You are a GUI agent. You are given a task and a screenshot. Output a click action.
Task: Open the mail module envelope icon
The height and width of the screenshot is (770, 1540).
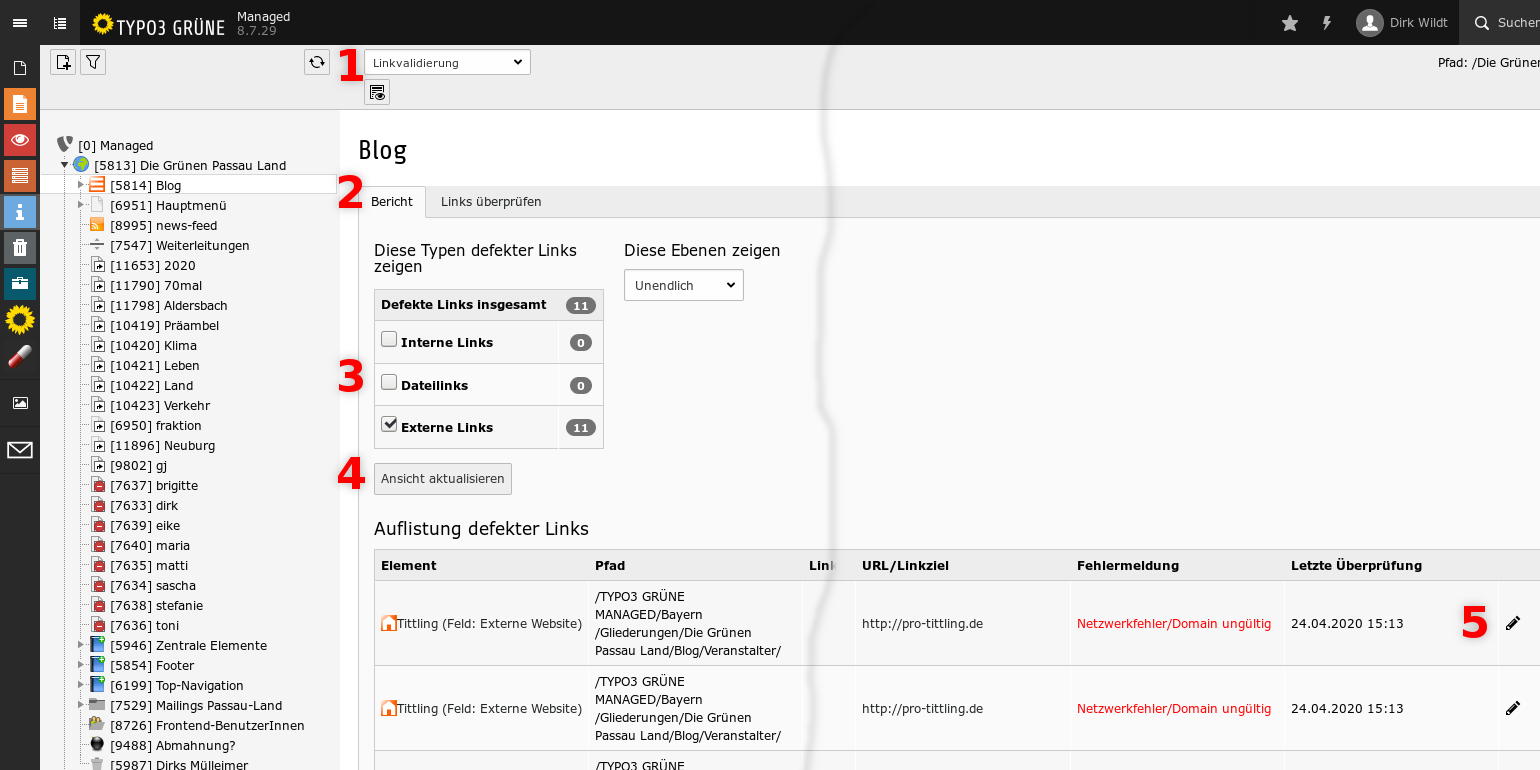(20, 450)
